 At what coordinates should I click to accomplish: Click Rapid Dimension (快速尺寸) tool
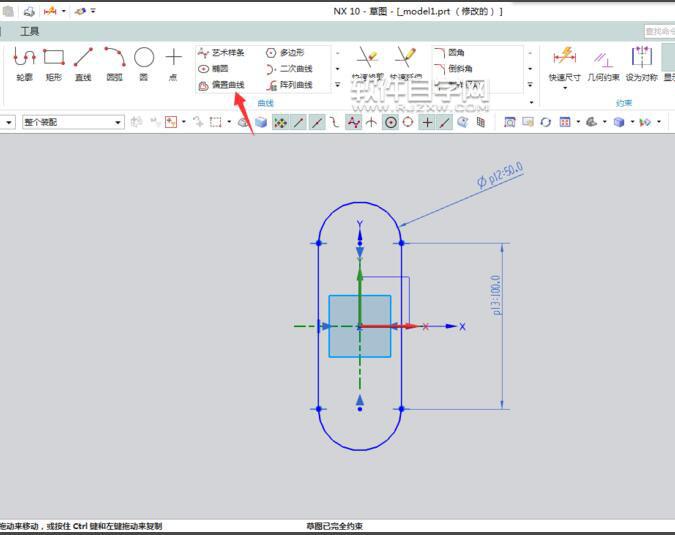coord(564,64)
